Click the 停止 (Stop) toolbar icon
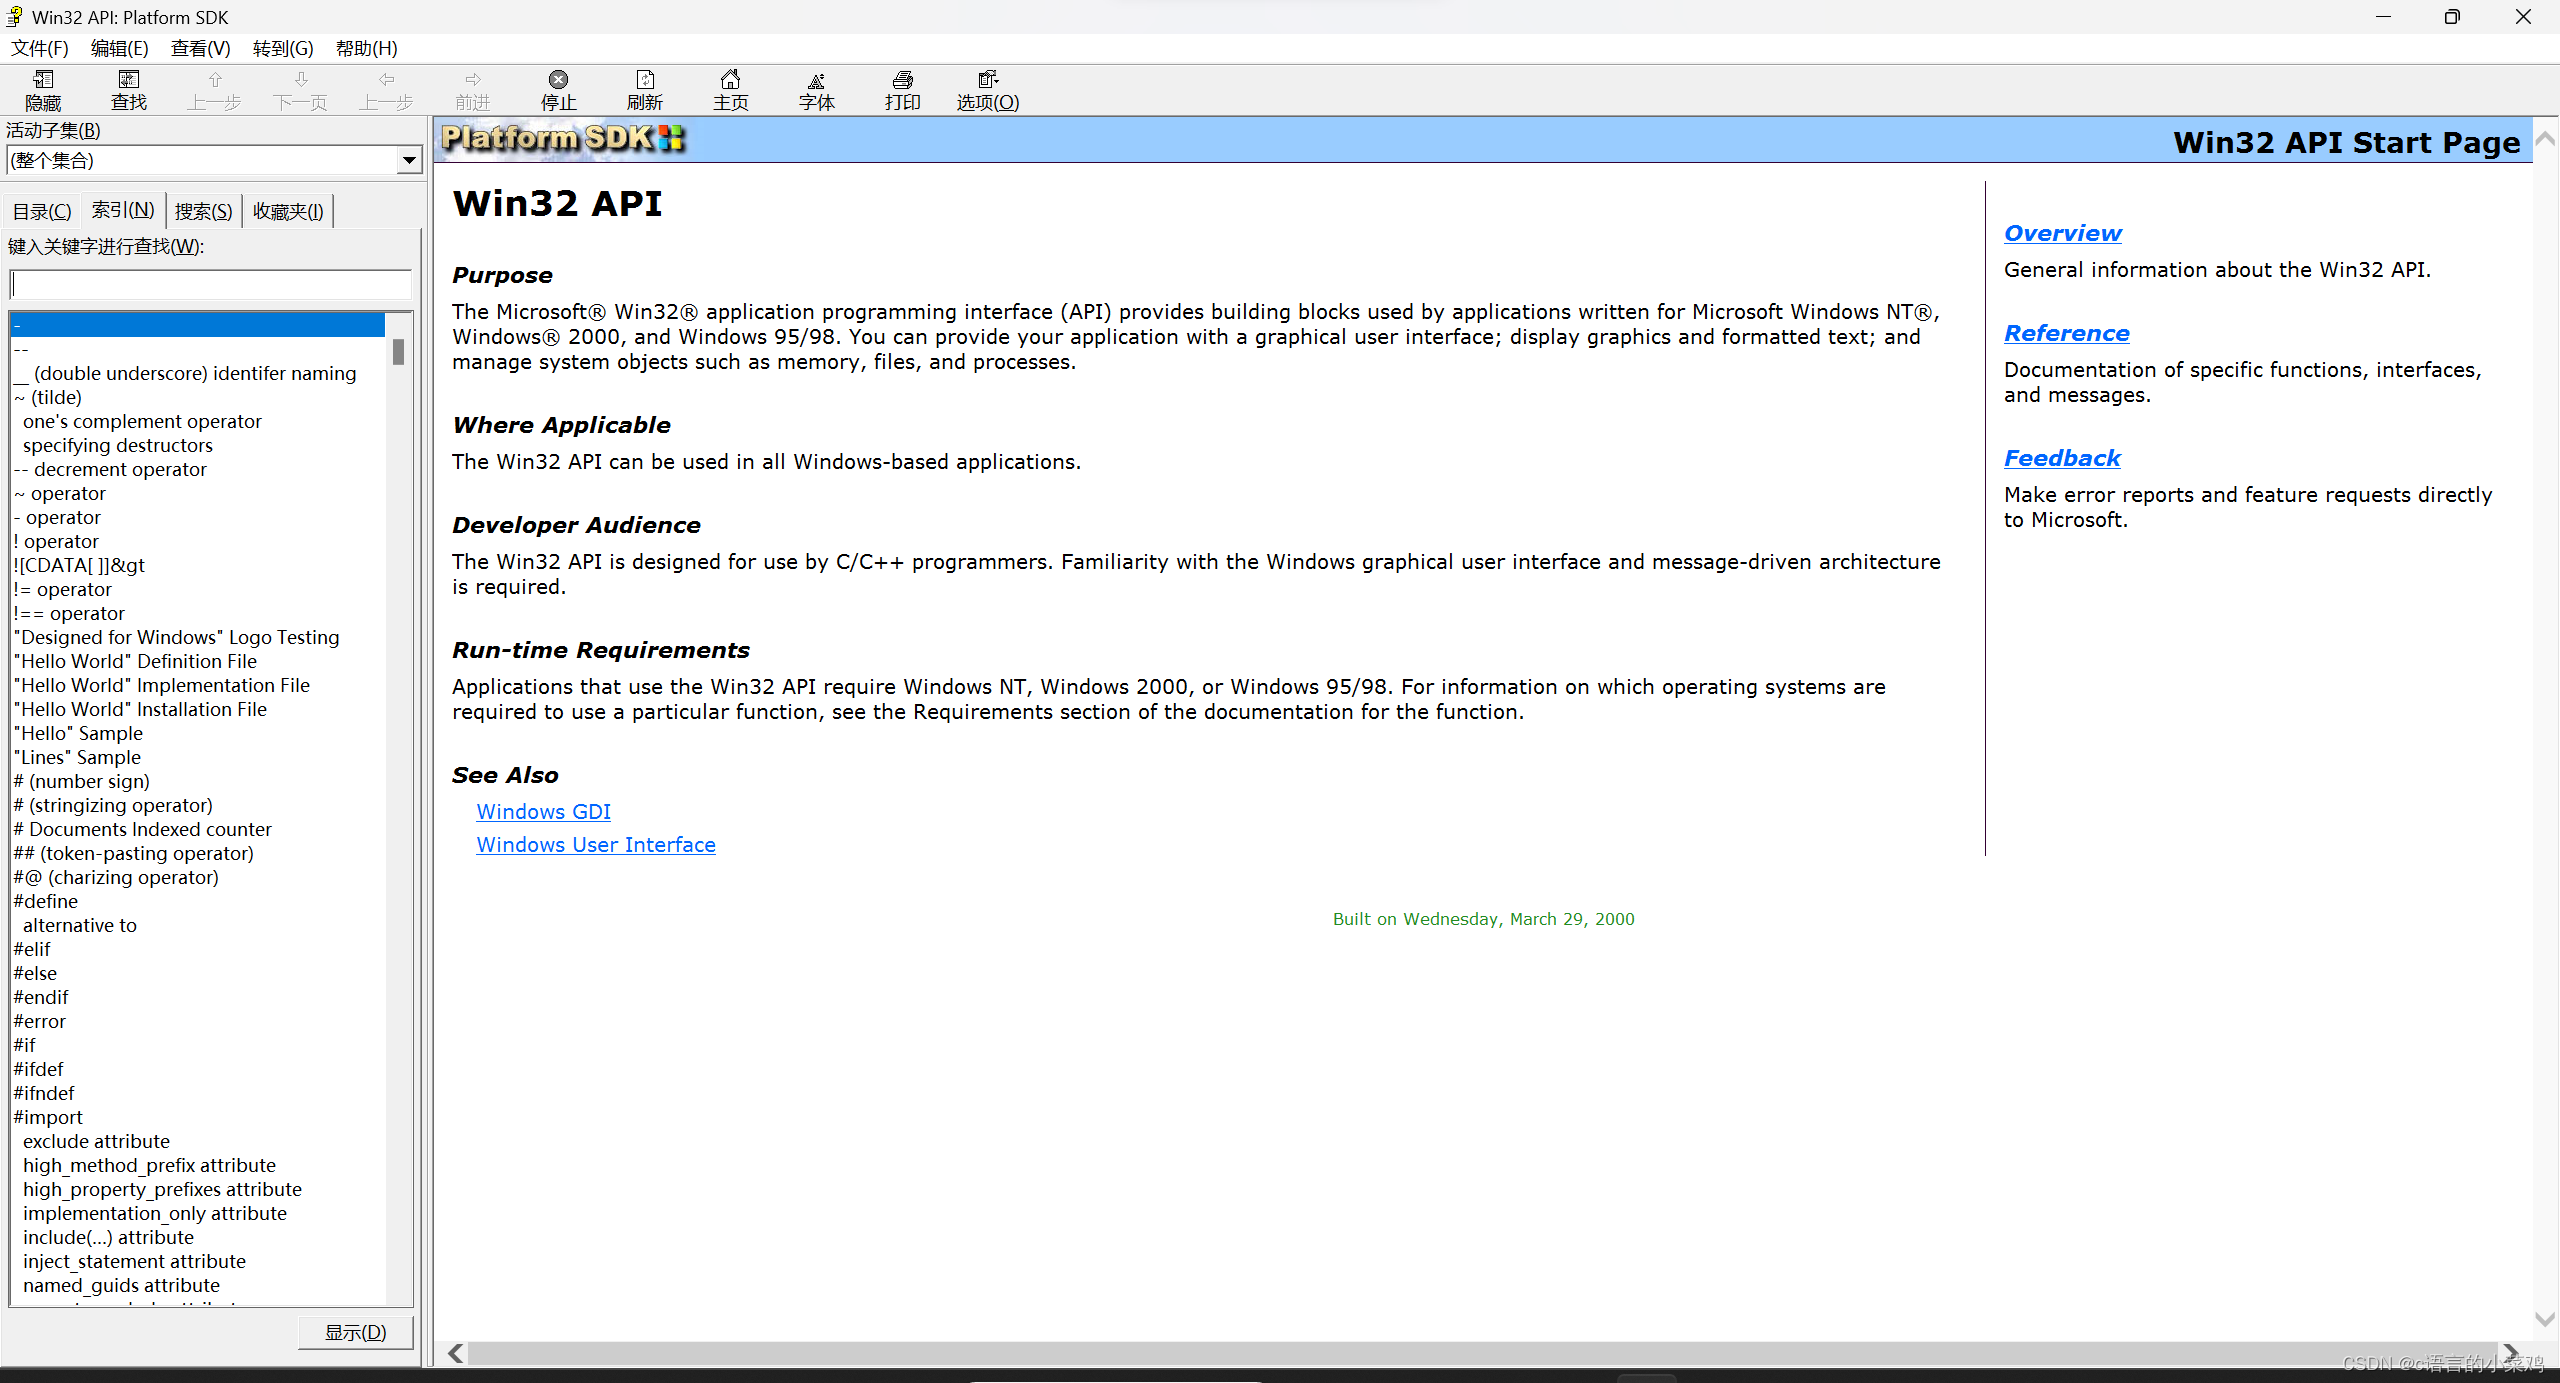The image size is (2560, 1383). click(559, 90)
